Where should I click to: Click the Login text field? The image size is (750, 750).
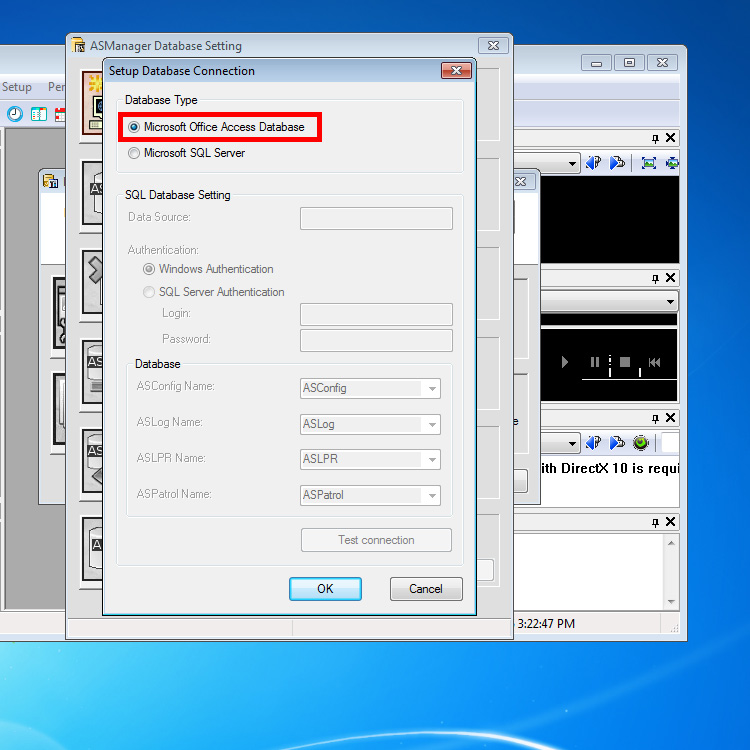coord(376,314)
